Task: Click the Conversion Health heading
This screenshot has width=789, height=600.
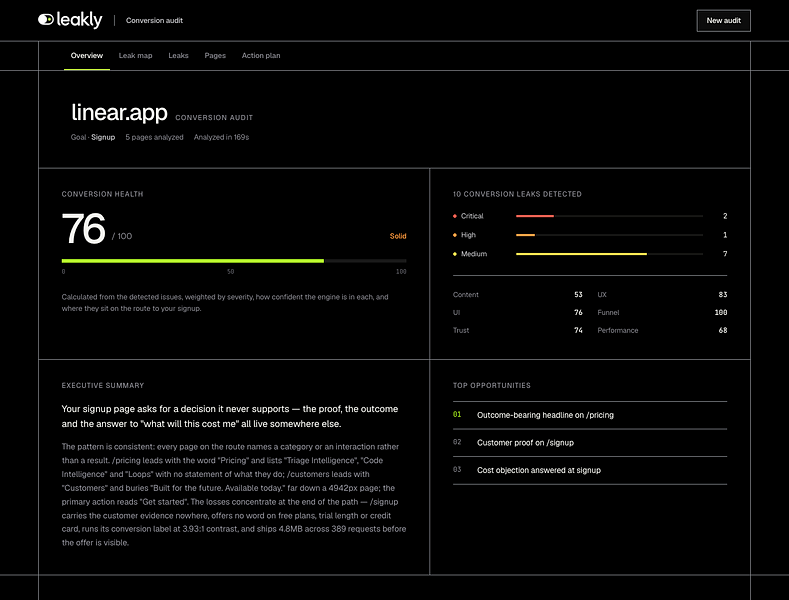Action: (x=102, y=194)
